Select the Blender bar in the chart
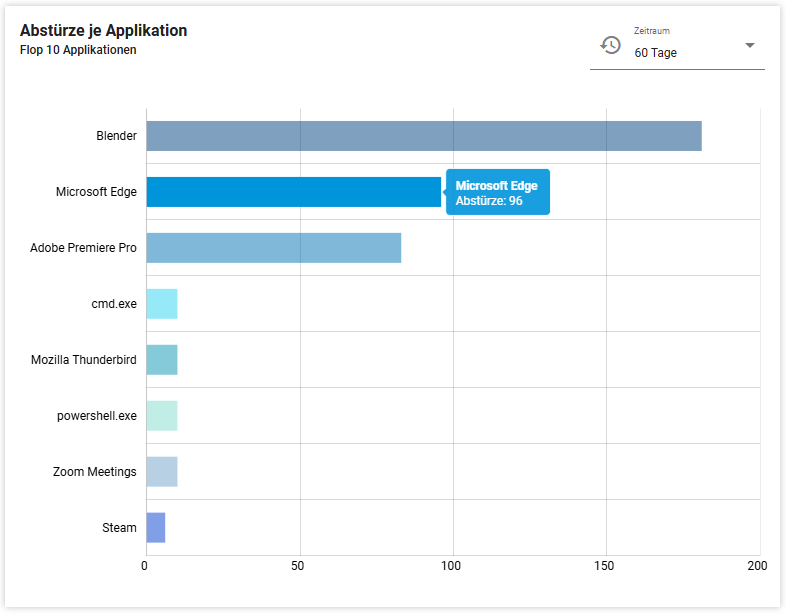Image resolution: width=786 pixels, height=614 pixels. (423, 136)
